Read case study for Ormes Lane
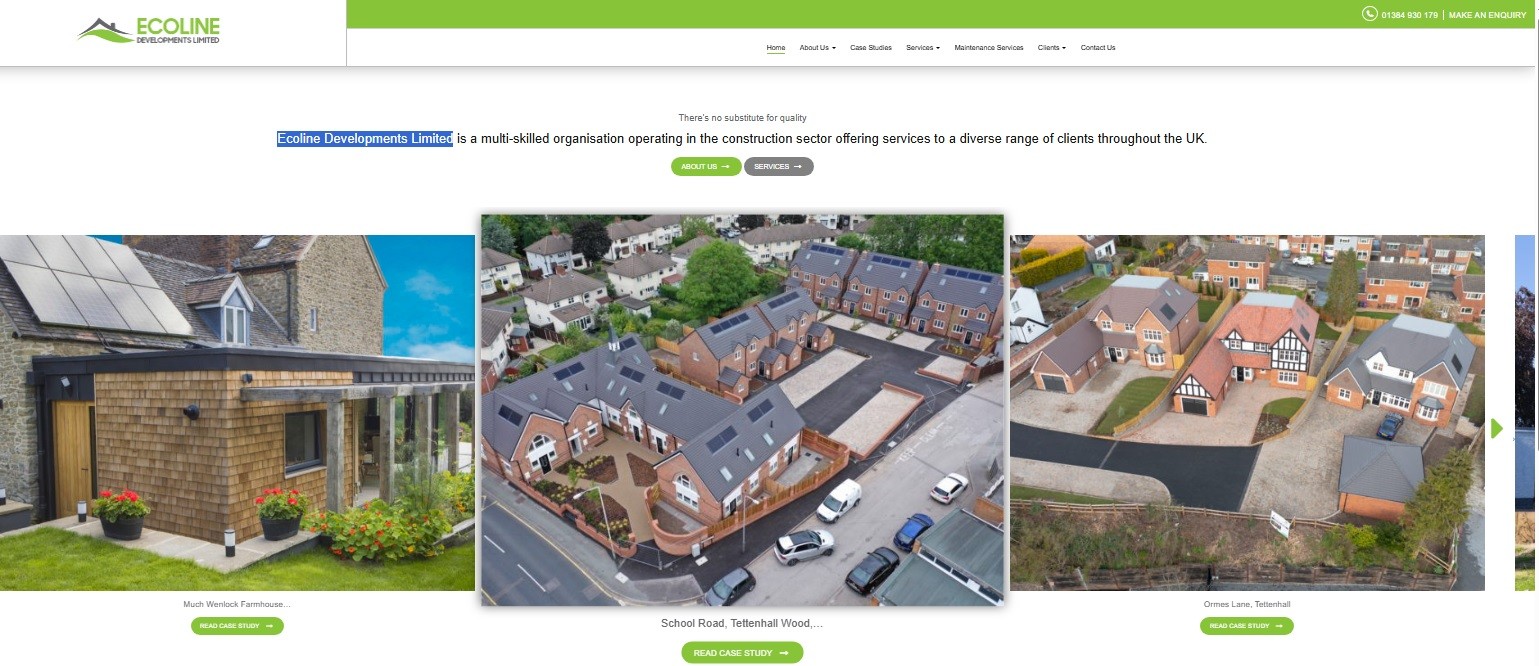The height and width of the screenshot is (666, 1539). coord(1246,626)
